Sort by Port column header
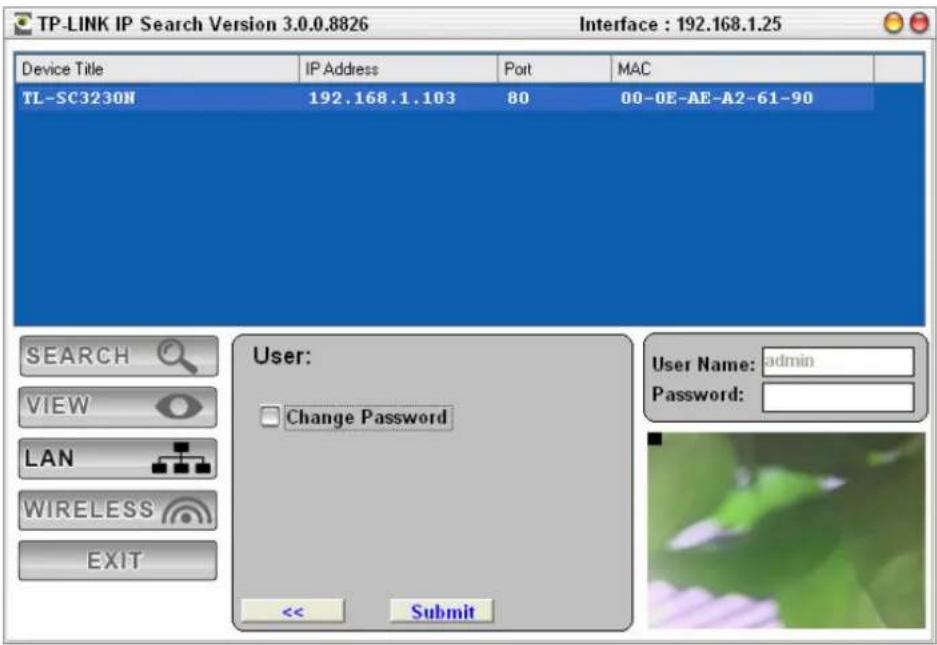937x645 pixels. 555,69
